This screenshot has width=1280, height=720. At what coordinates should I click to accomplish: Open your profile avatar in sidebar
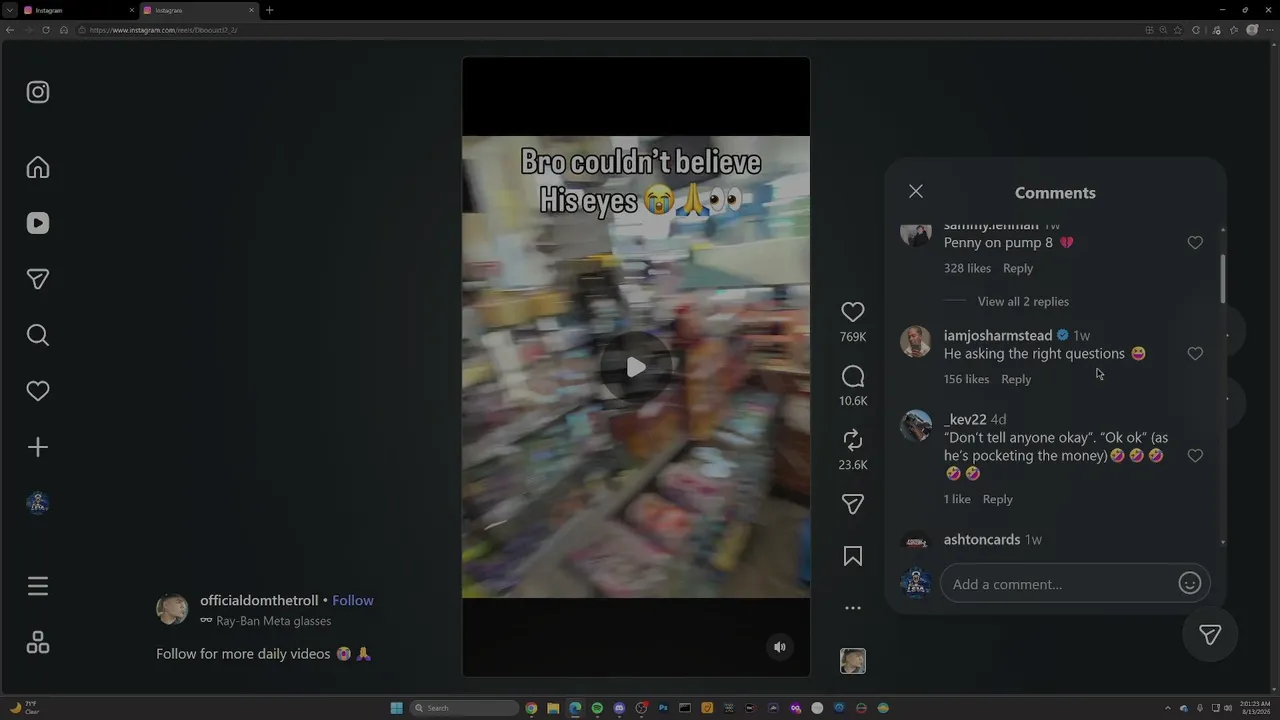(38, 503)
